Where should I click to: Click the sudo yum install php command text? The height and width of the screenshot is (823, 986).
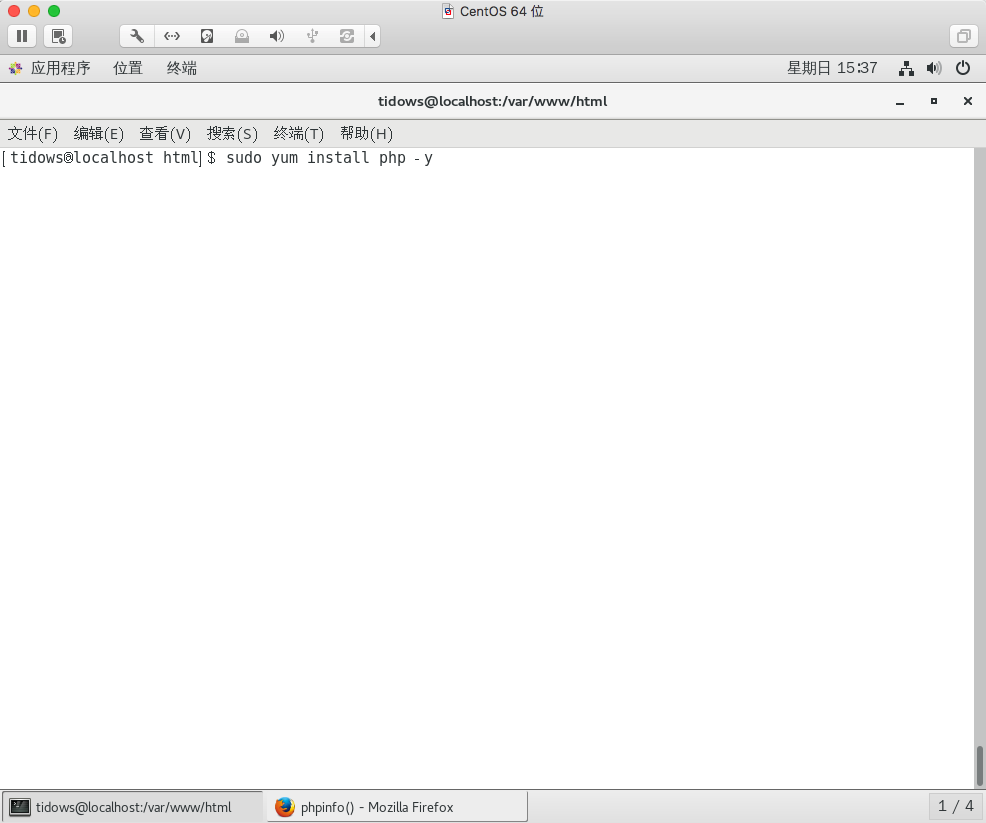point(330,158)
